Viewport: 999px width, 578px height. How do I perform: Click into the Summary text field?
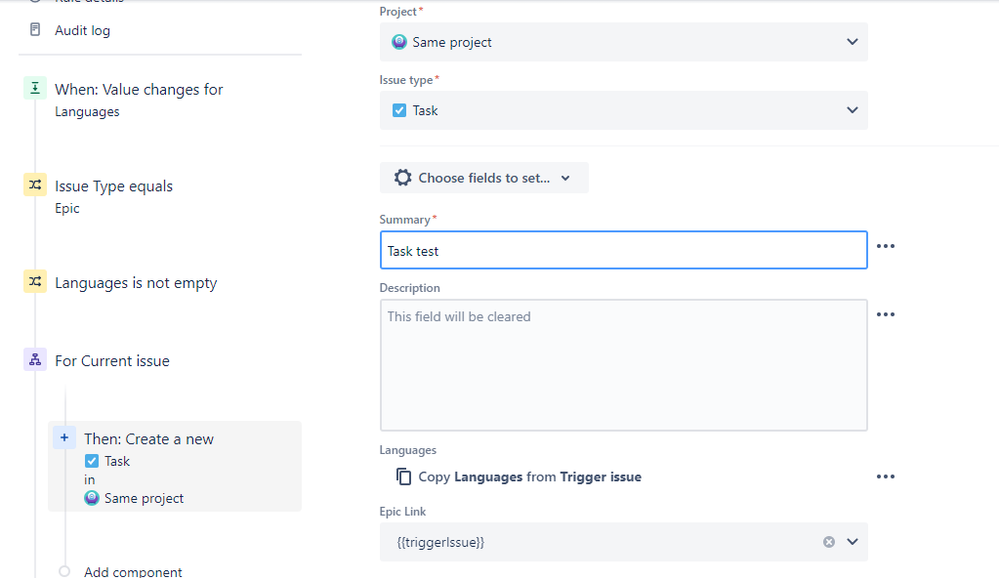[623, 251]
